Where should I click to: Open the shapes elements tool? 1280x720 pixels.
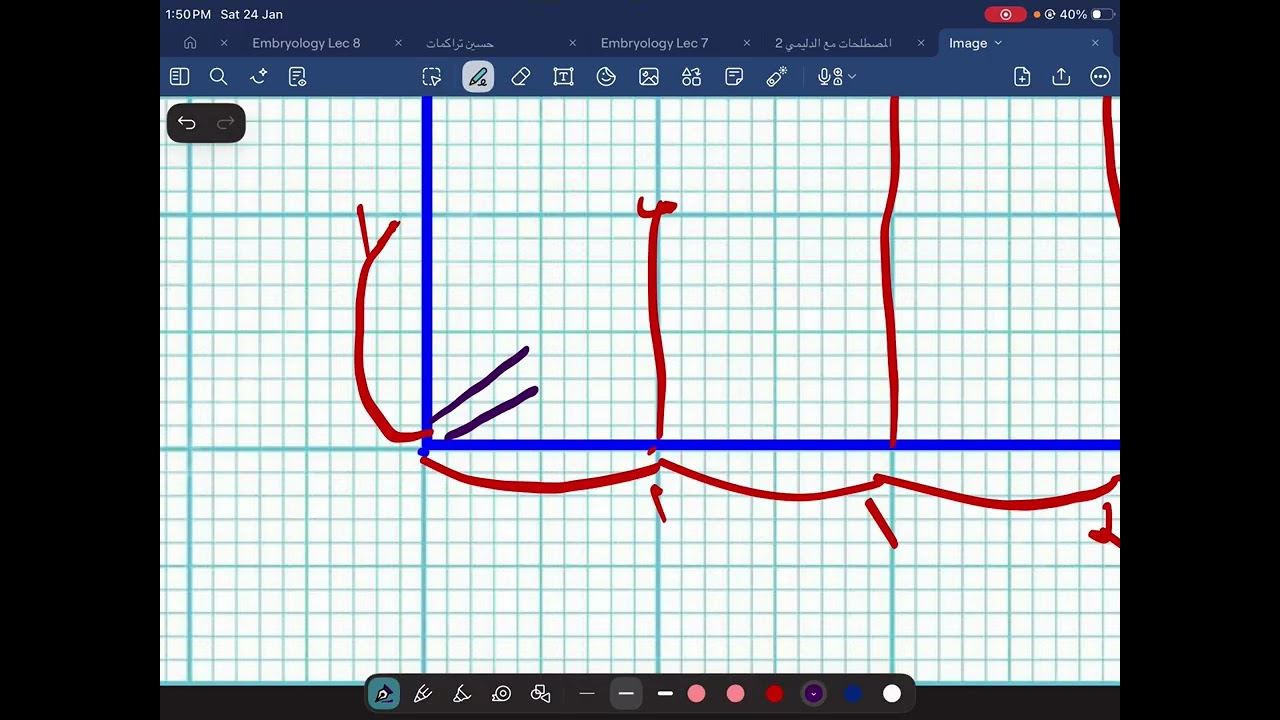pyautogui.click(x=691, y=77)
